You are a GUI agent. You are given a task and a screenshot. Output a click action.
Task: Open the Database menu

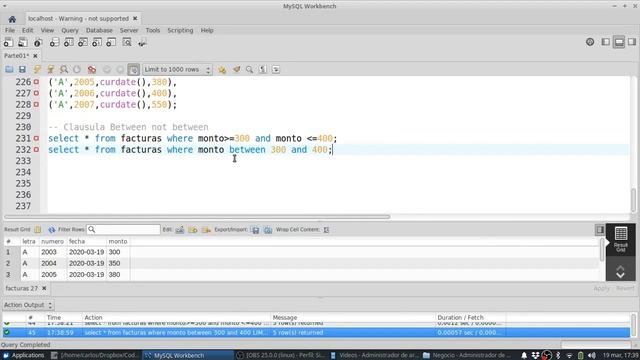(x=99, y=30)
